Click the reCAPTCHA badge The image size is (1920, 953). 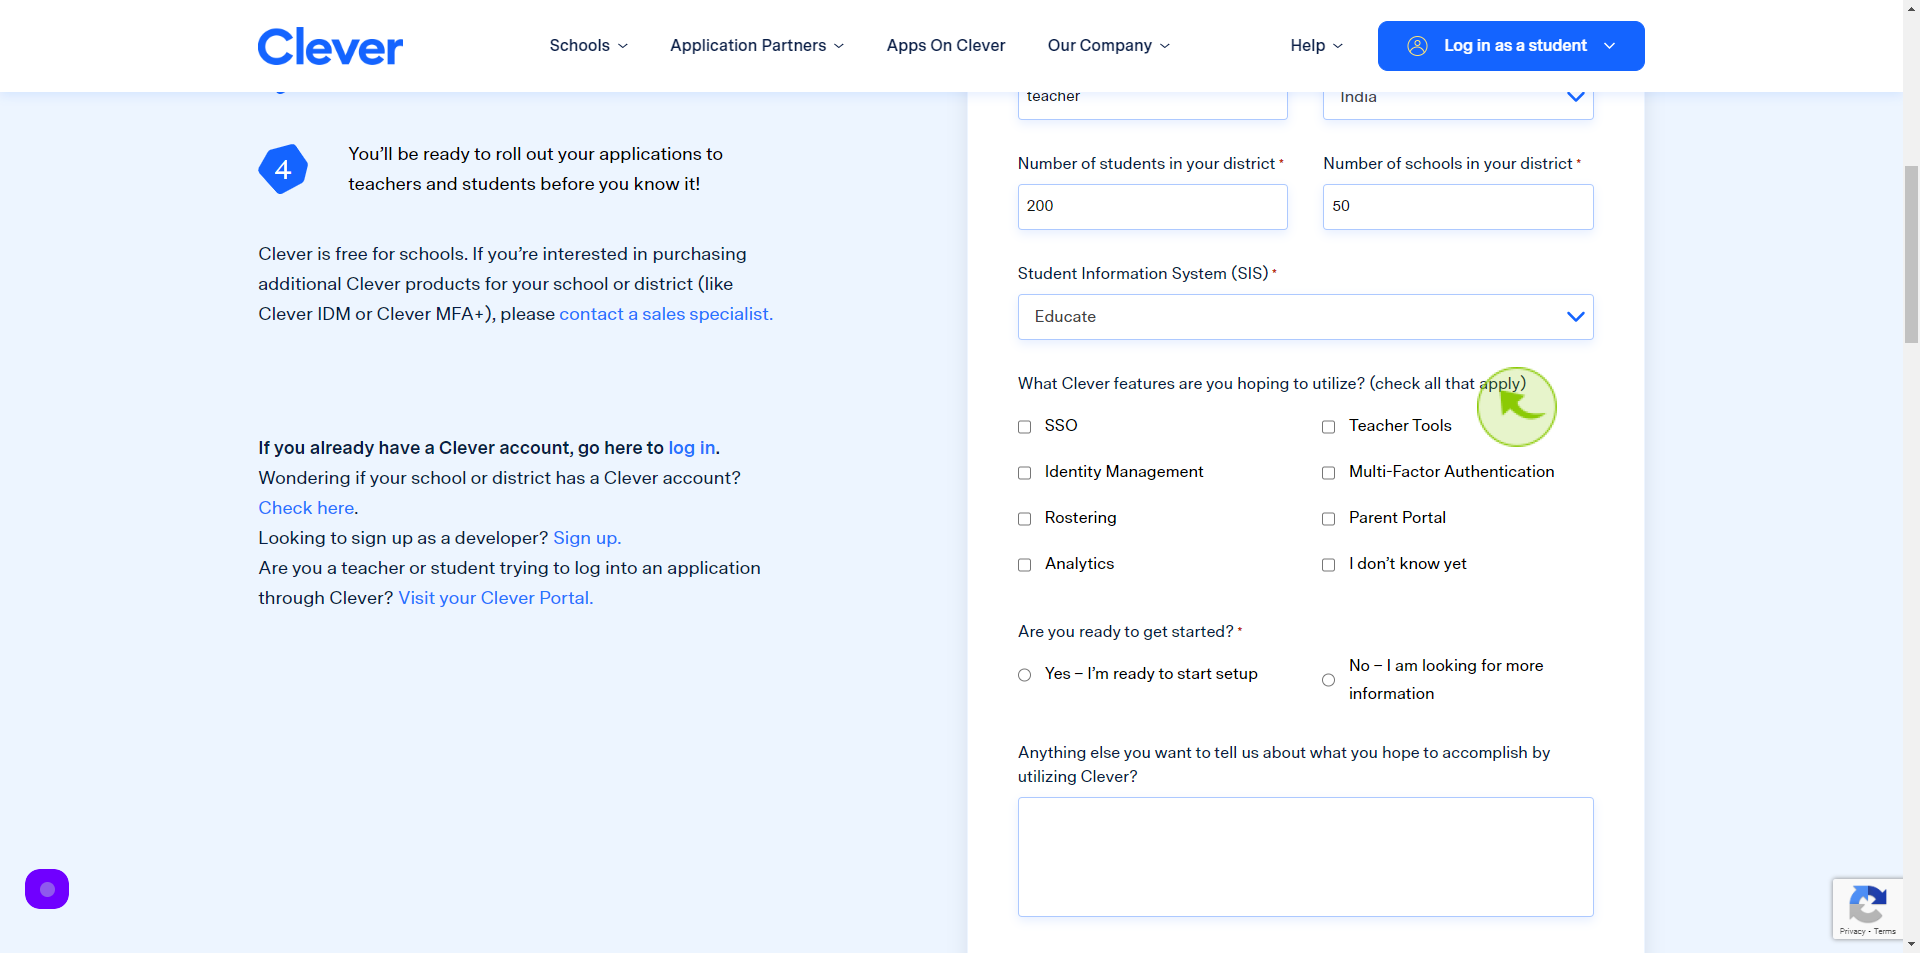pyautogui.click(x=1867, y=909)
